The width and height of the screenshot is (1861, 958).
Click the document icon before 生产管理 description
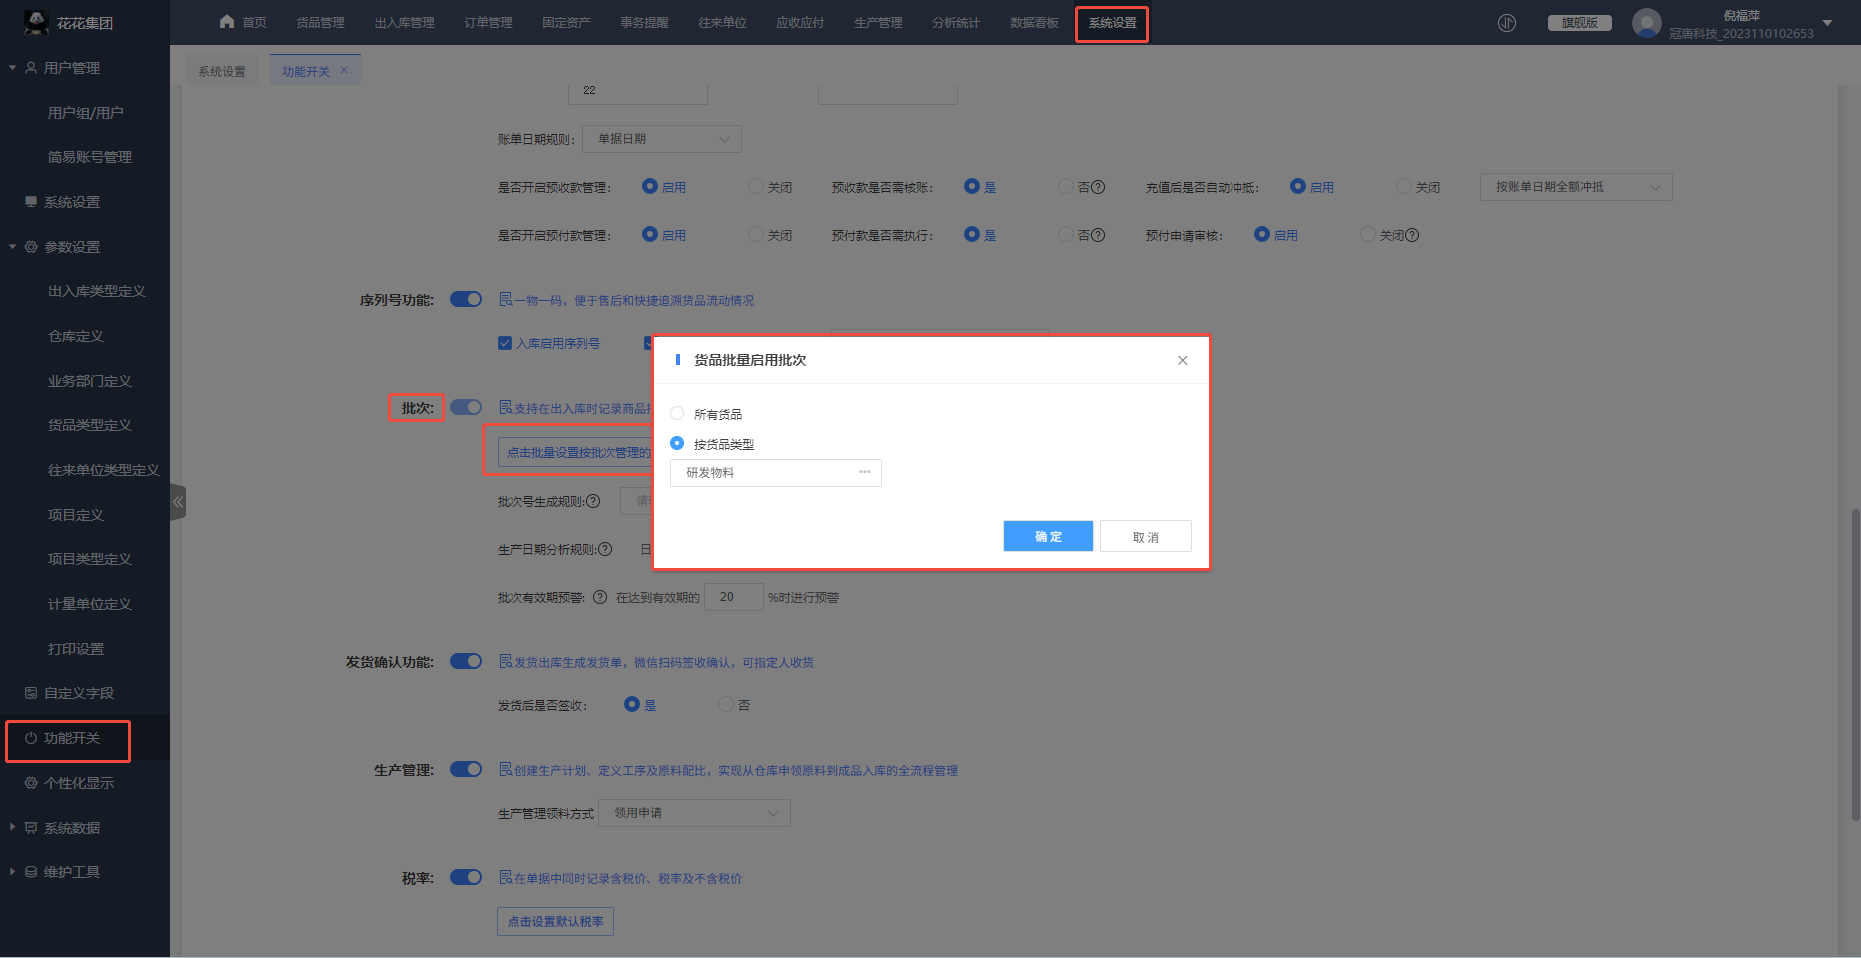506,769
